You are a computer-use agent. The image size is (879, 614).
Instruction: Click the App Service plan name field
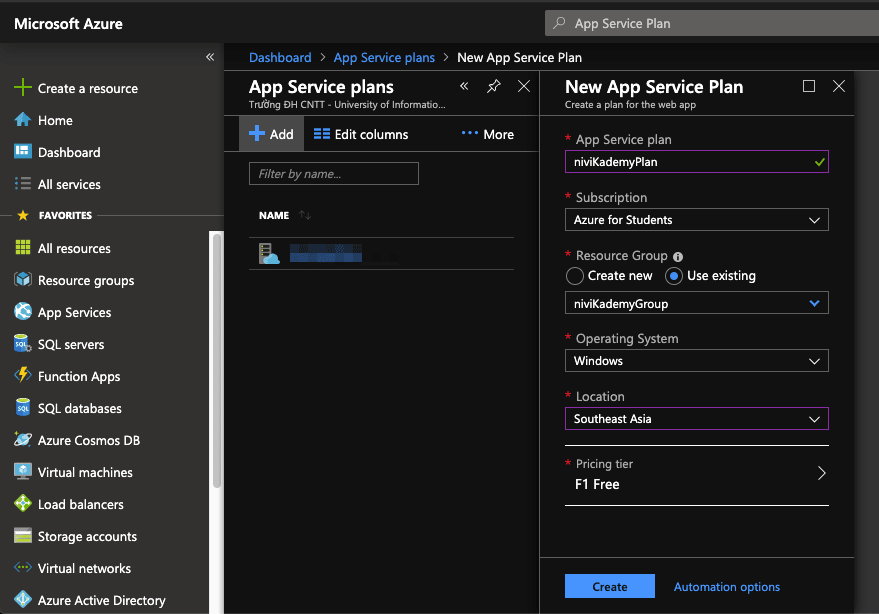tap(696, 161)
